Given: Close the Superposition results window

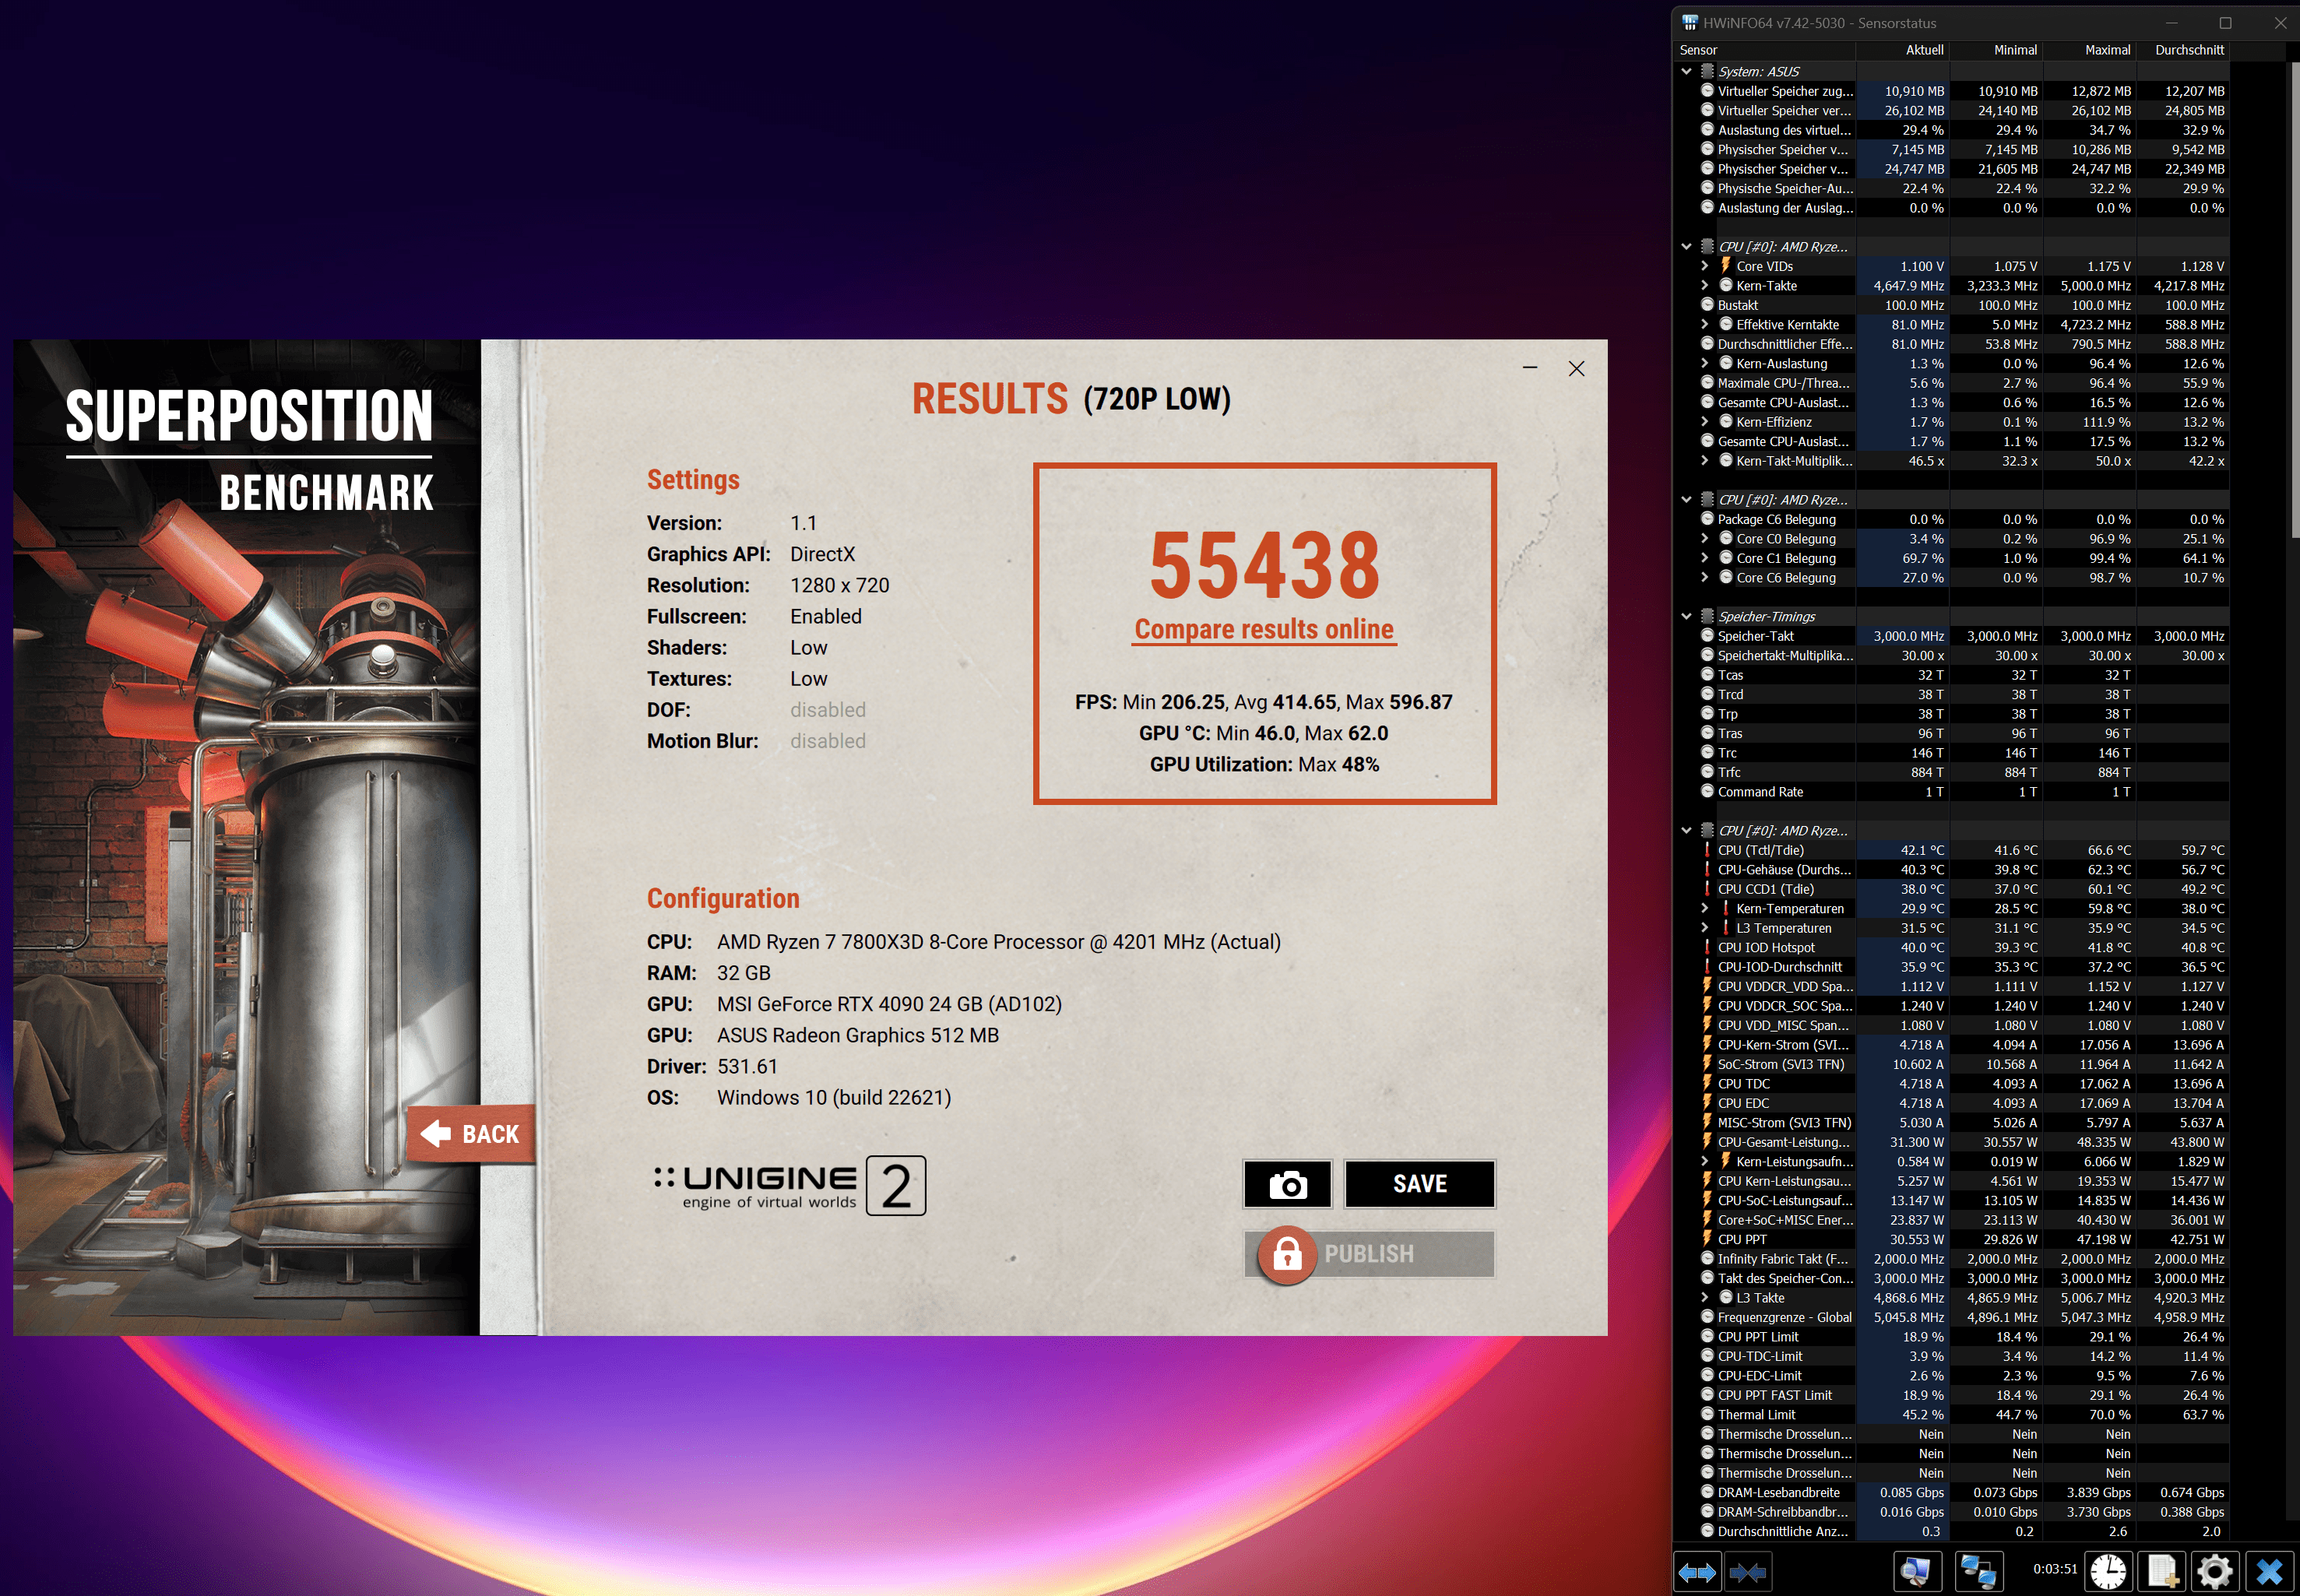Looking at the screenshot, I should [x=1577, y=368].
